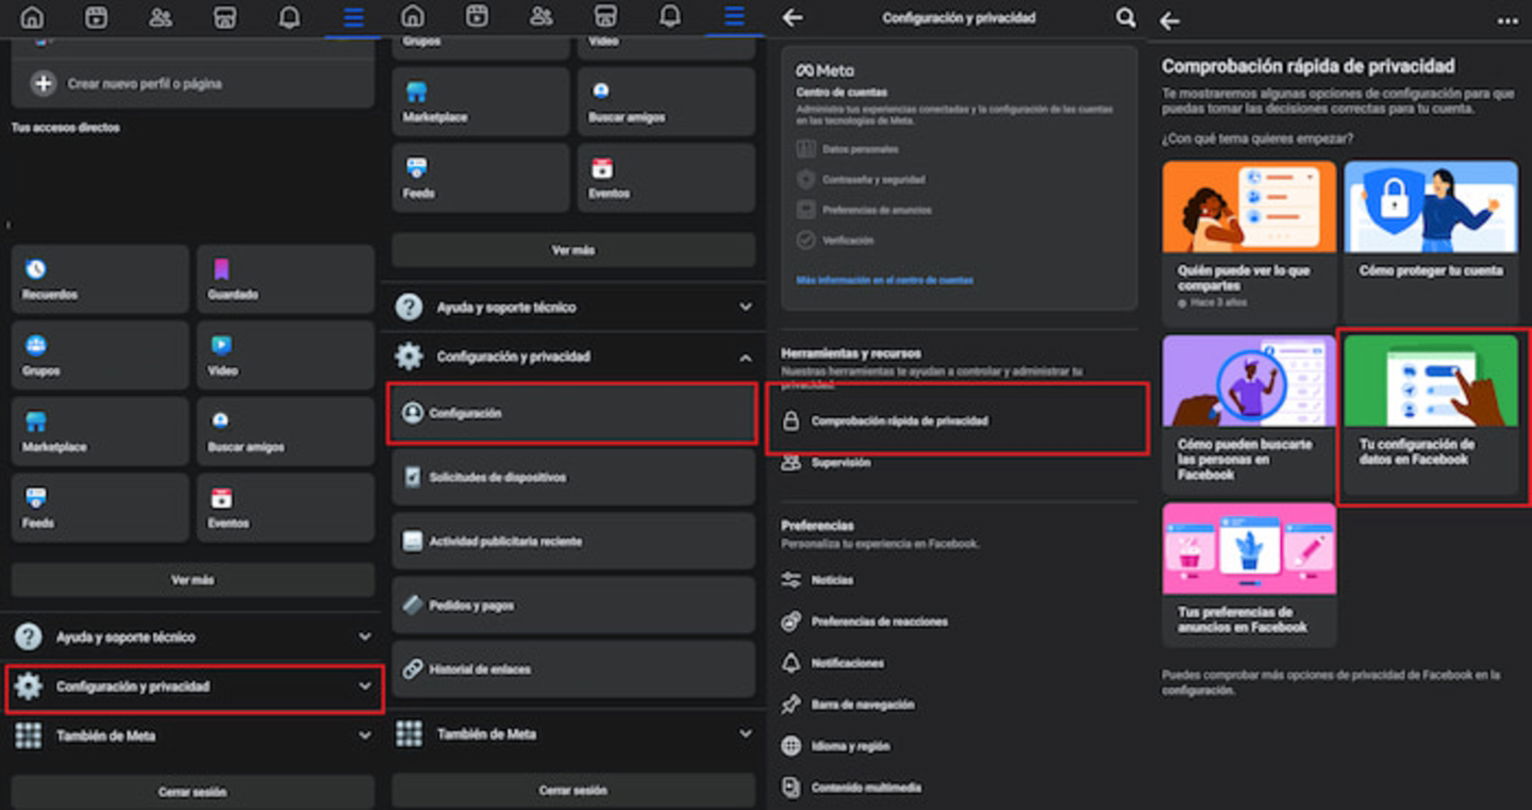The image size is (1532, 810).
Task: Open the Grupos shortcut tile
Action: 100,356
